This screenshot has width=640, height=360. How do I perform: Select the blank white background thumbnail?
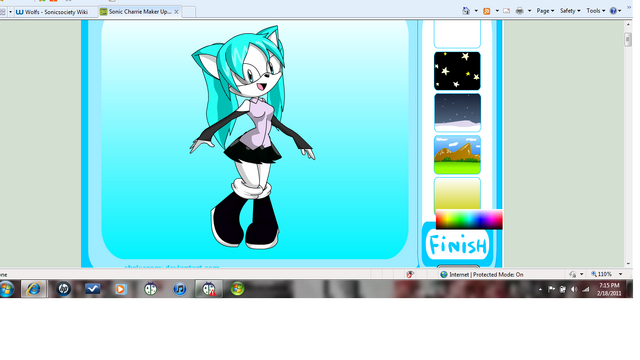(457, 34)
